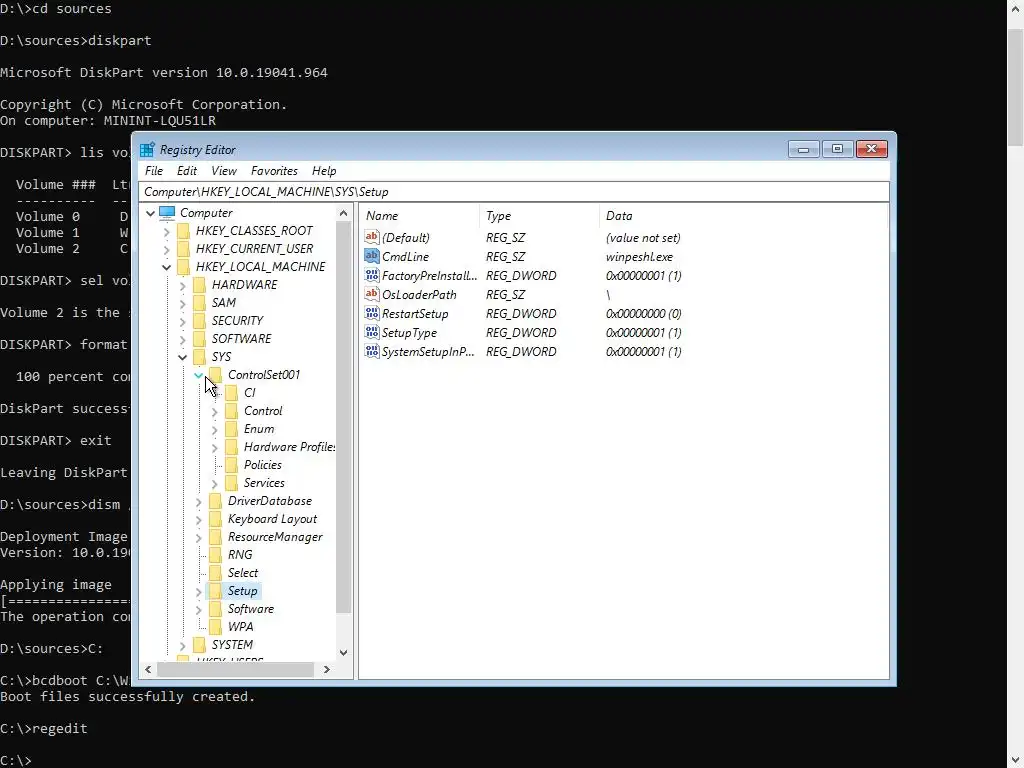Image resolution: width=1024 pixels, height=768 pixels.
Task: Expand HKEY_CLASSES_ROOT hive
Action: (167, 231)
